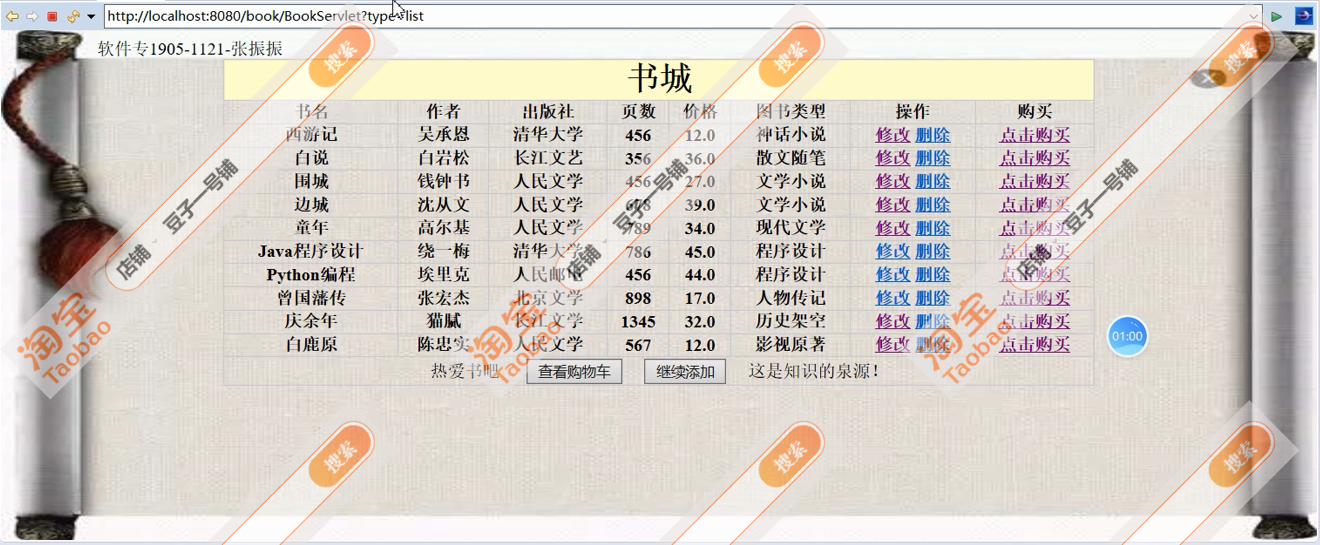Buy 庆余年 with 点击购买
The height and width of the screenshot is (545, 1320).
click(x=1034, y=321)
